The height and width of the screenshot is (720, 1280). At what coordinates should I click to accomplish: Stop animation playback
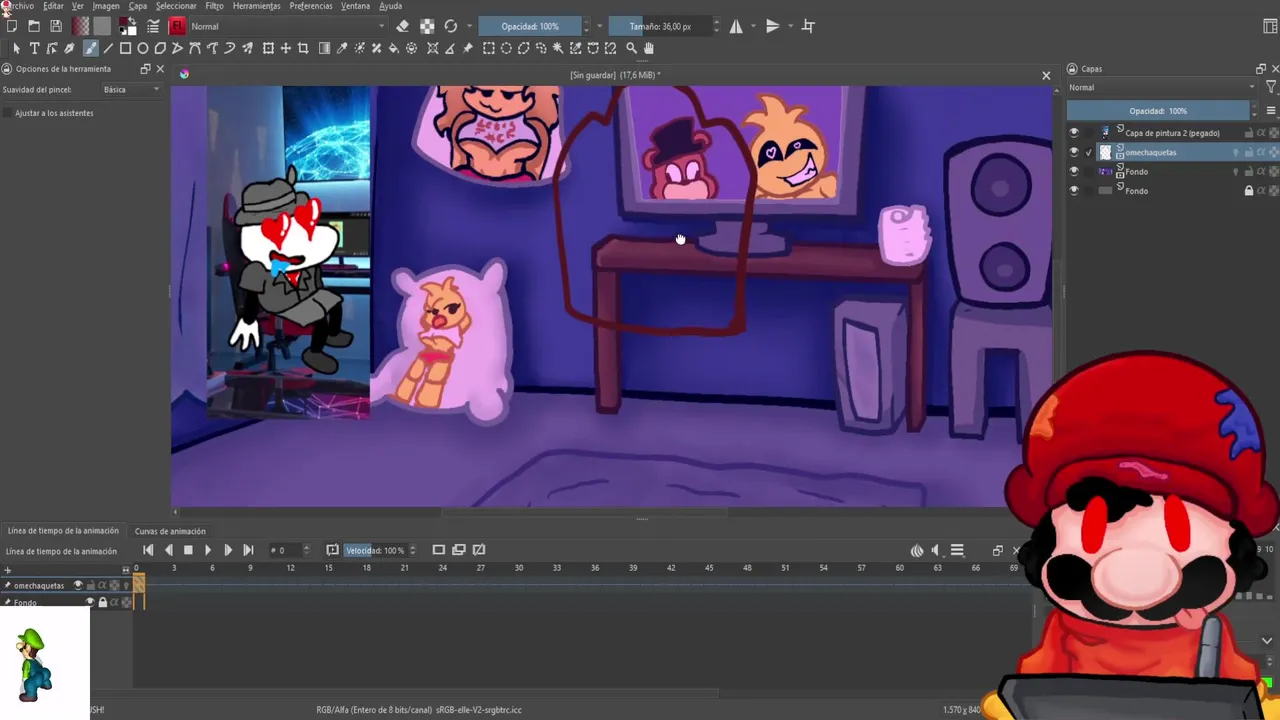[187, 550]
